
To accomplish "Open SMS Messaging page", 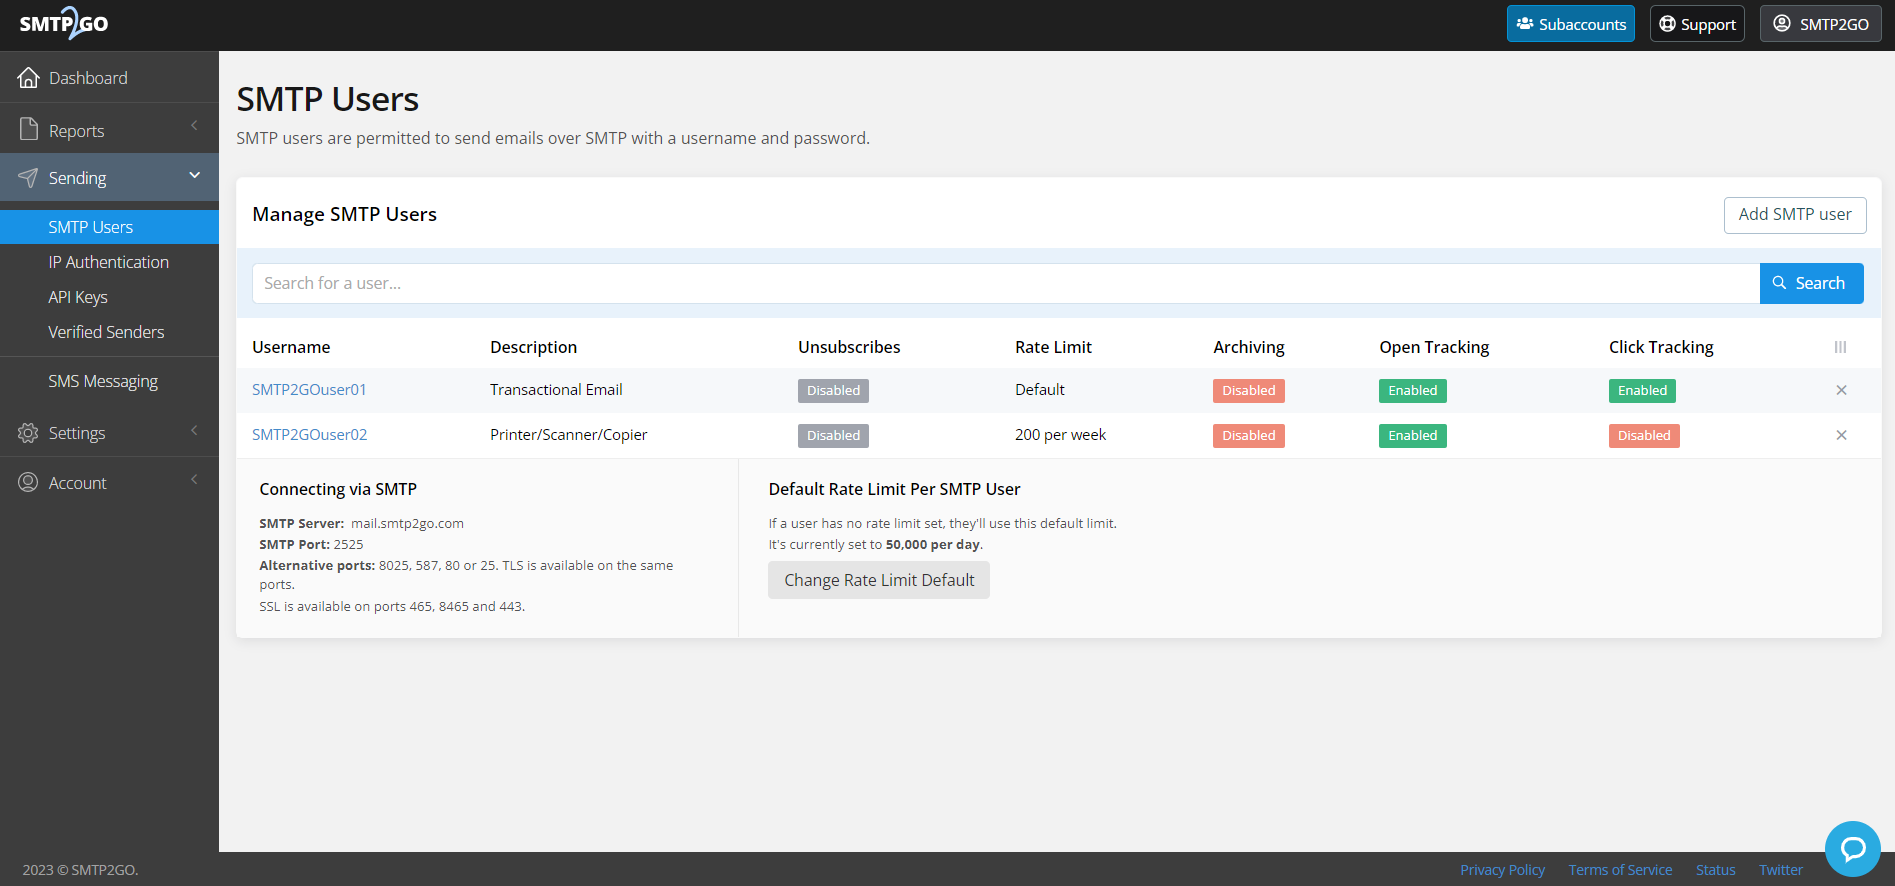I will (103, 381).
